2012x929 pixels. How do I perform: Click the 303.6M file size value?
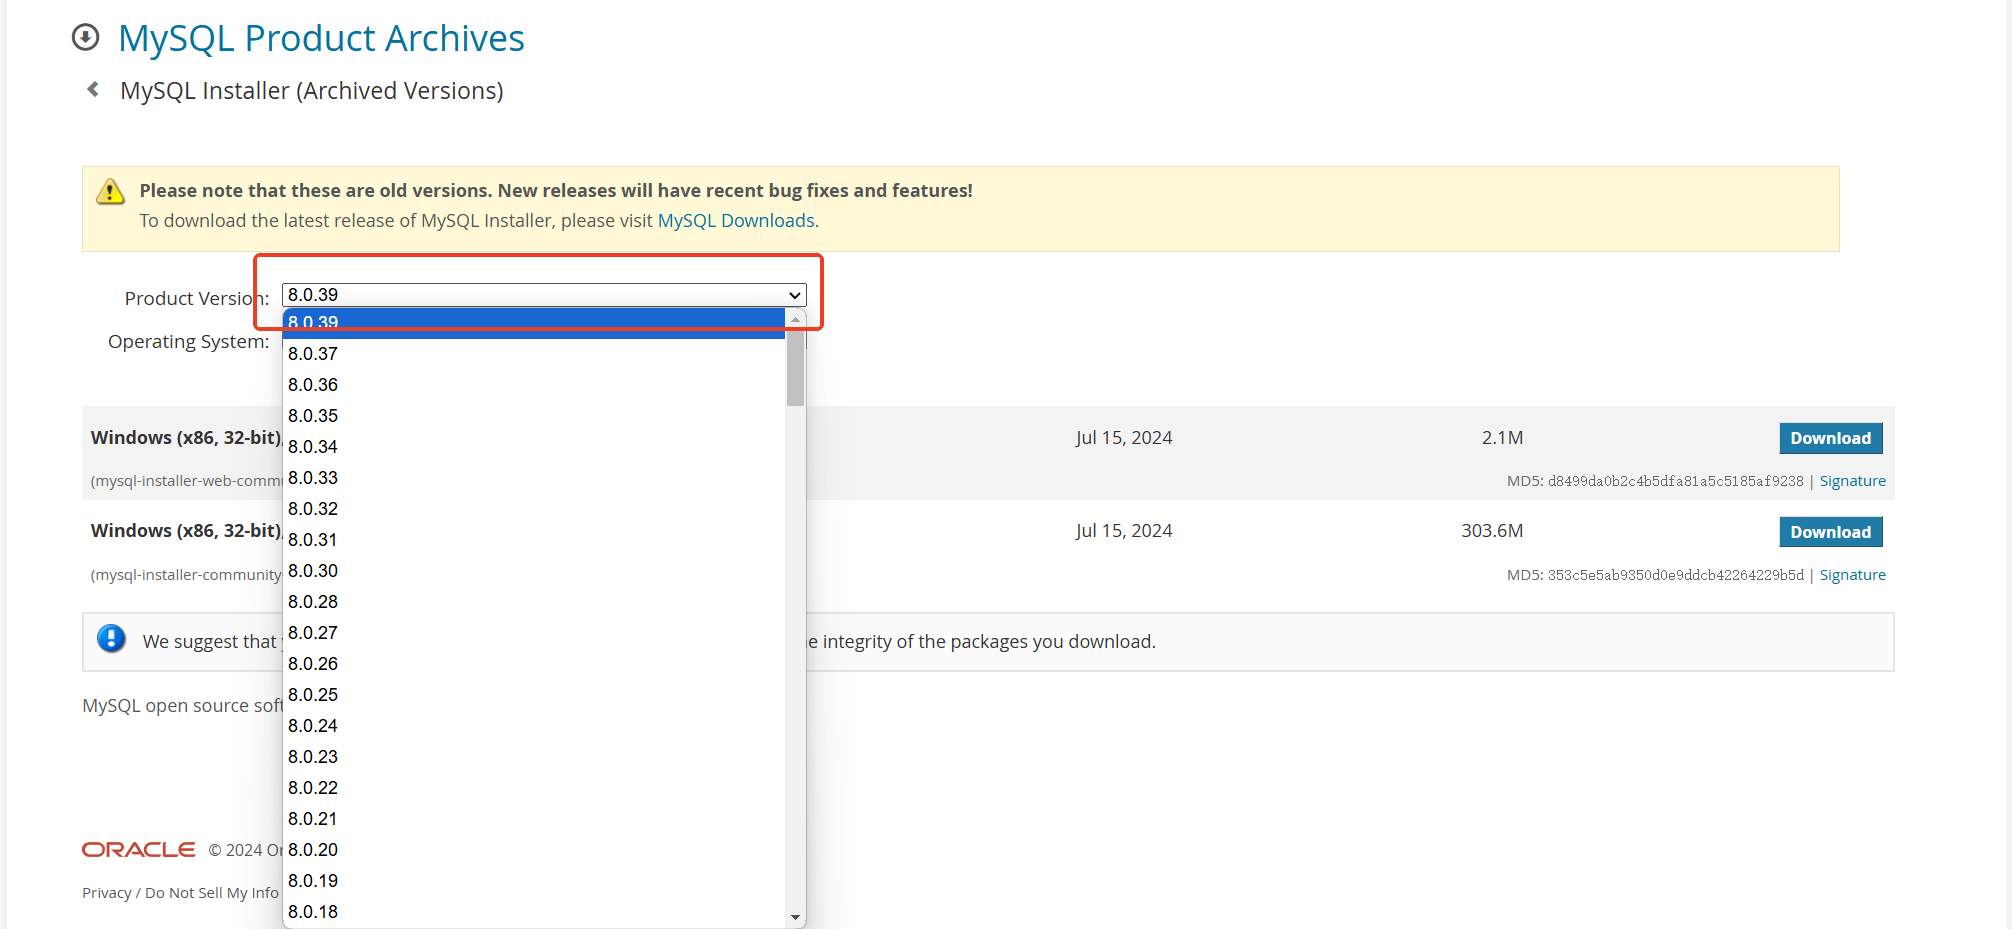(x=1492, y=531)
